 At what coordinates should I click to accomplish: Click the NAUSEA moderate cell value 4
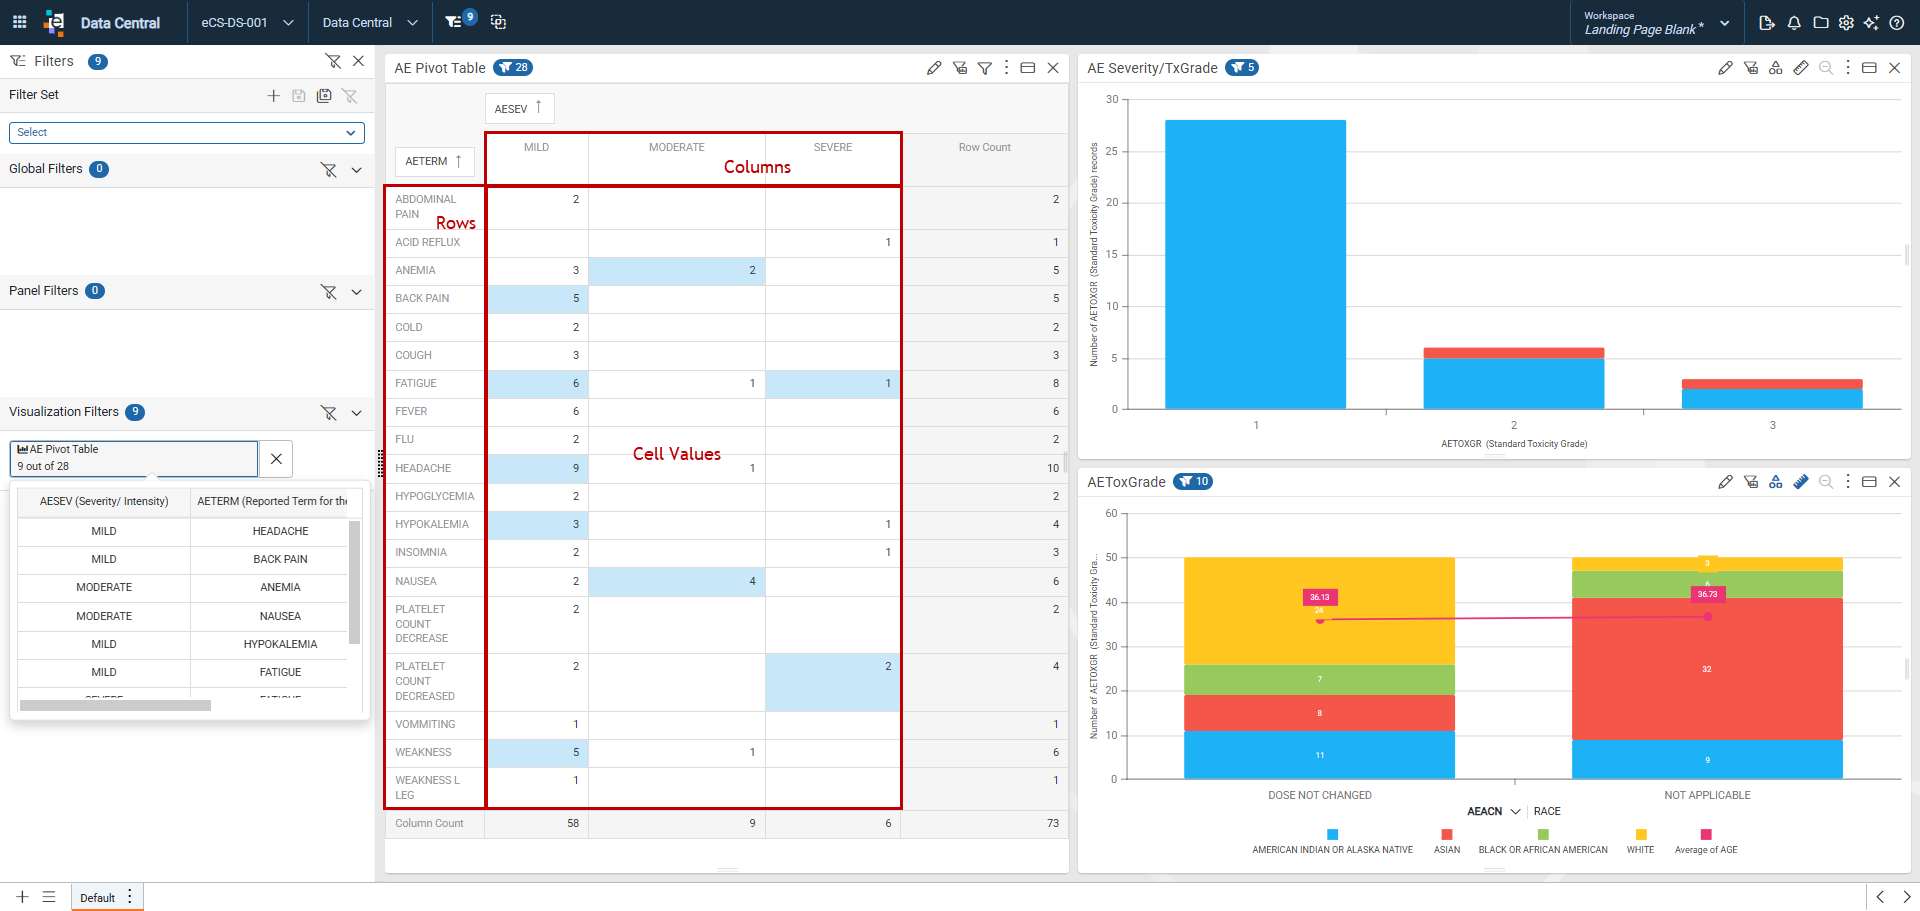point(677,581)
